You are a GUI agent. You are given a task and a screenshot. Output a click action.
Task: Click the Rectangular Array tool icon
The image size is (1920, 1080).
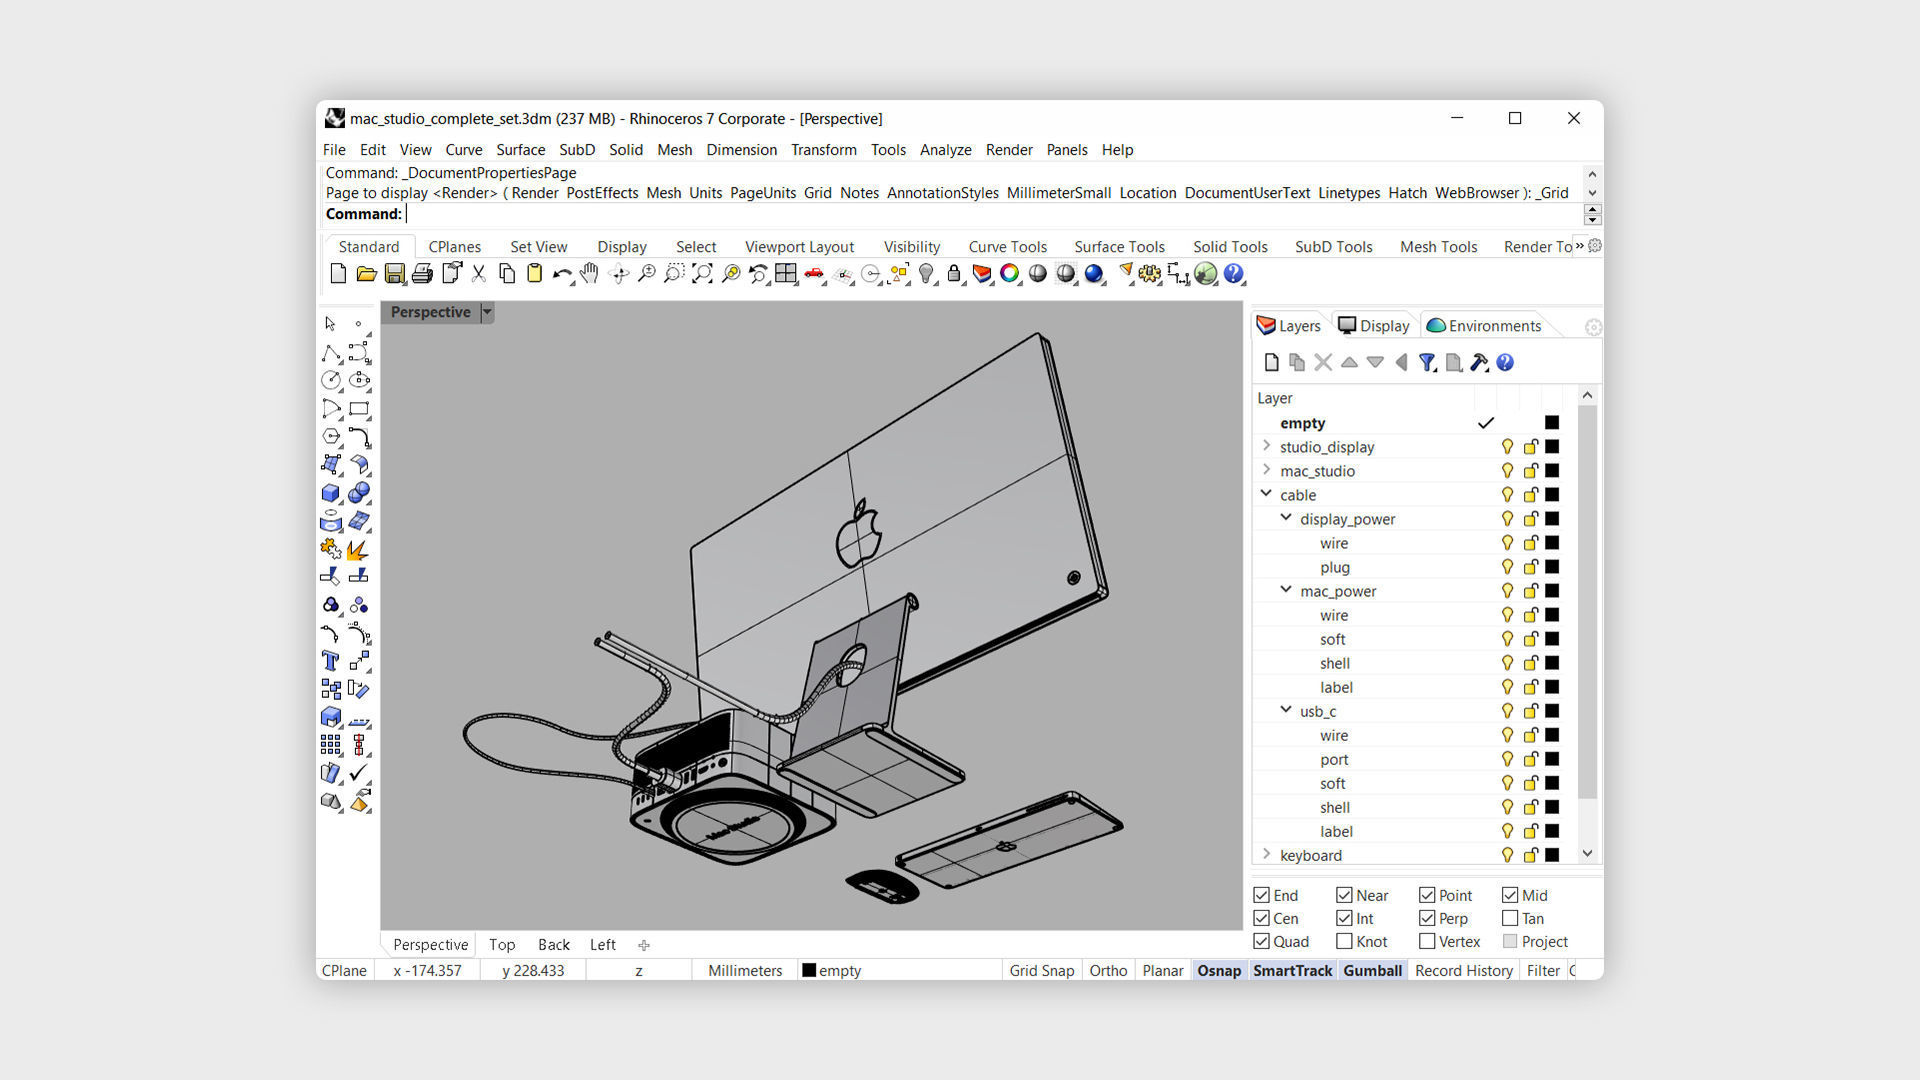[x=331, y=745]
